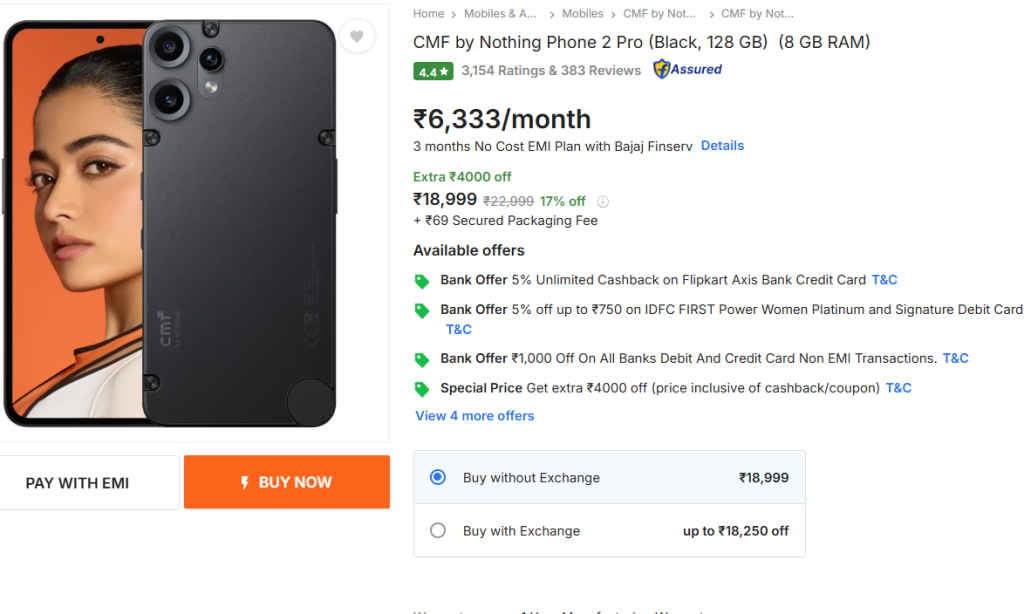Click the BUY NOW button
Viewport: 1024px width, 614px height.
point(287,481)
